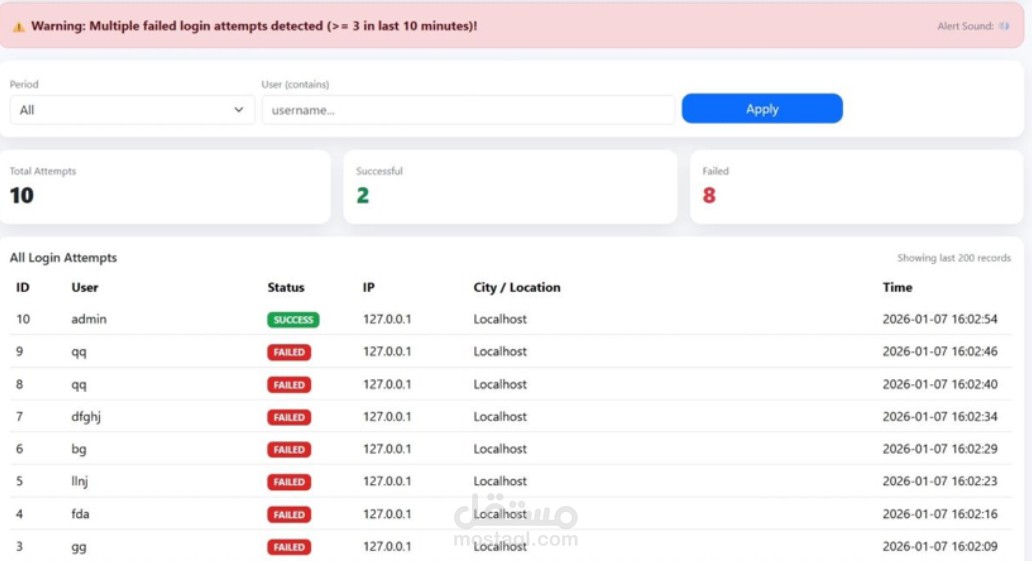Click the Status column header
Screen dimensions: 1032x561
pyautogui.click(x=286, y=287)
